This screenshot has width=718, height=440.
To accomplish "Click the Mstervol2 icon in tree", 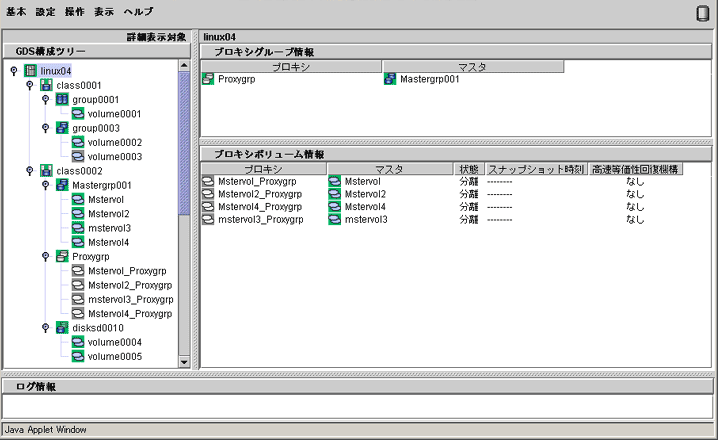I will 78,213.
